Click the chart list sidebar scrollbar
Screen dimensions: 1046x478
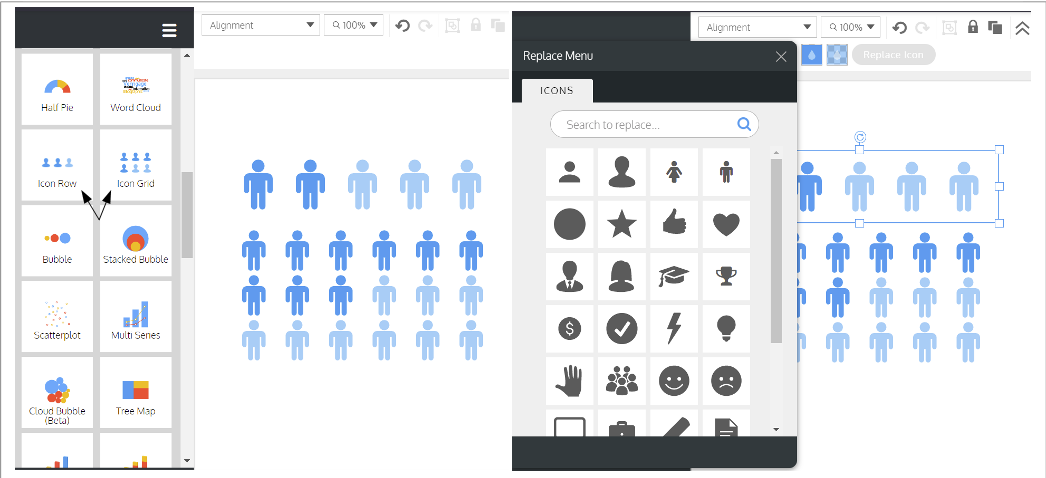187,215
